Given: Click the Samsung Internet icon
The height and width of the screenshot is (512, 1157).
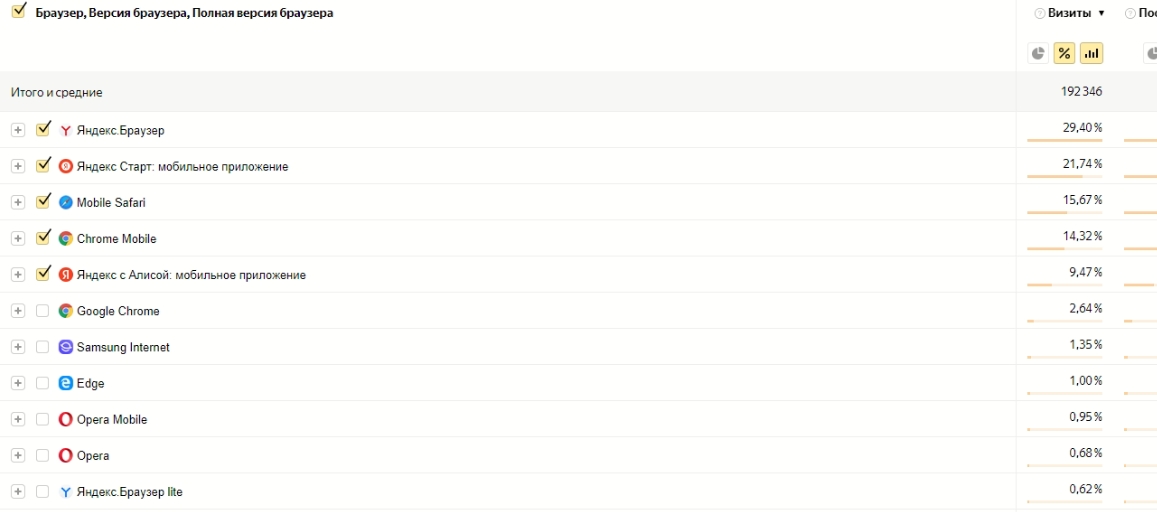Looking at the screenshot, I should click(66, 347).
